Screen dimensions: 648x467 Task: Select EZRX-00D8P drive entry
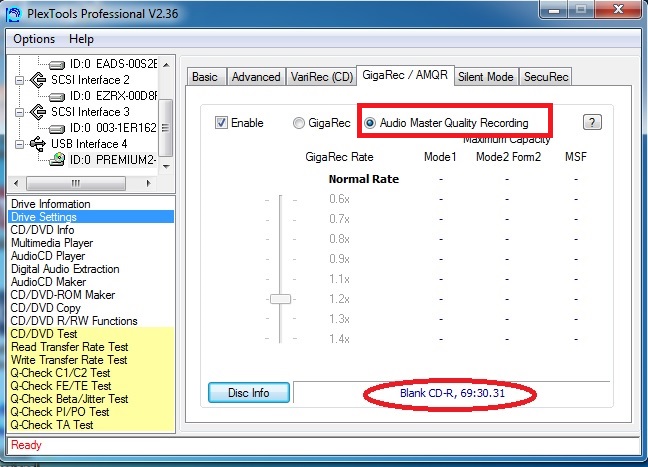point(113,96)
